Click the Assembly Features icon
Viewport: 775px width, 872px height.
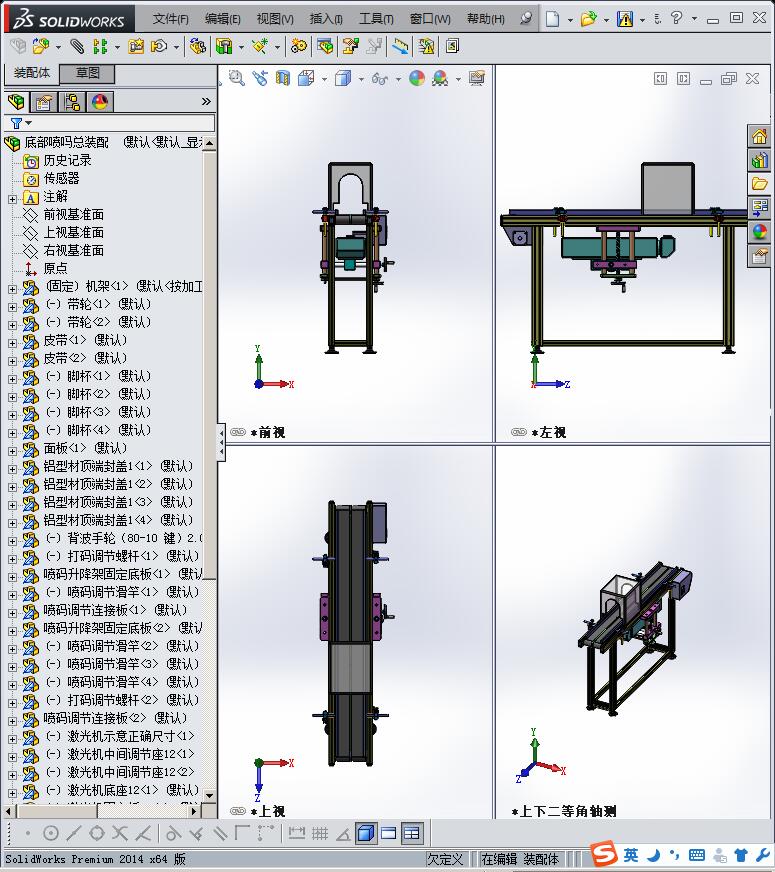pos(224,46)
